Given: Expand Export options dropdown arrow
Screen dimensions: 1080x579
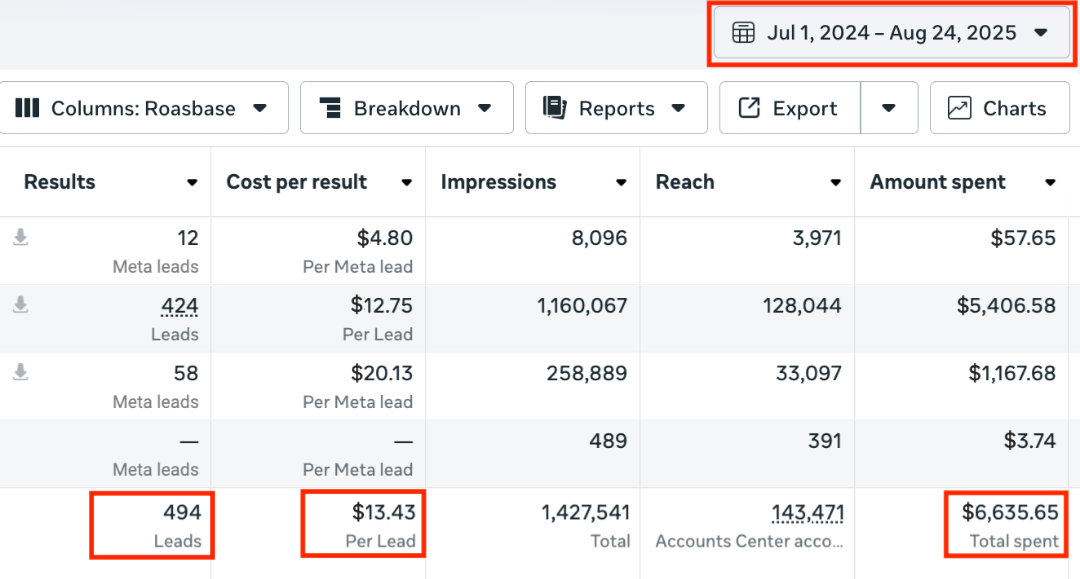Looking at the screenshot, I should pyautogui.click(x=888, y=108).
